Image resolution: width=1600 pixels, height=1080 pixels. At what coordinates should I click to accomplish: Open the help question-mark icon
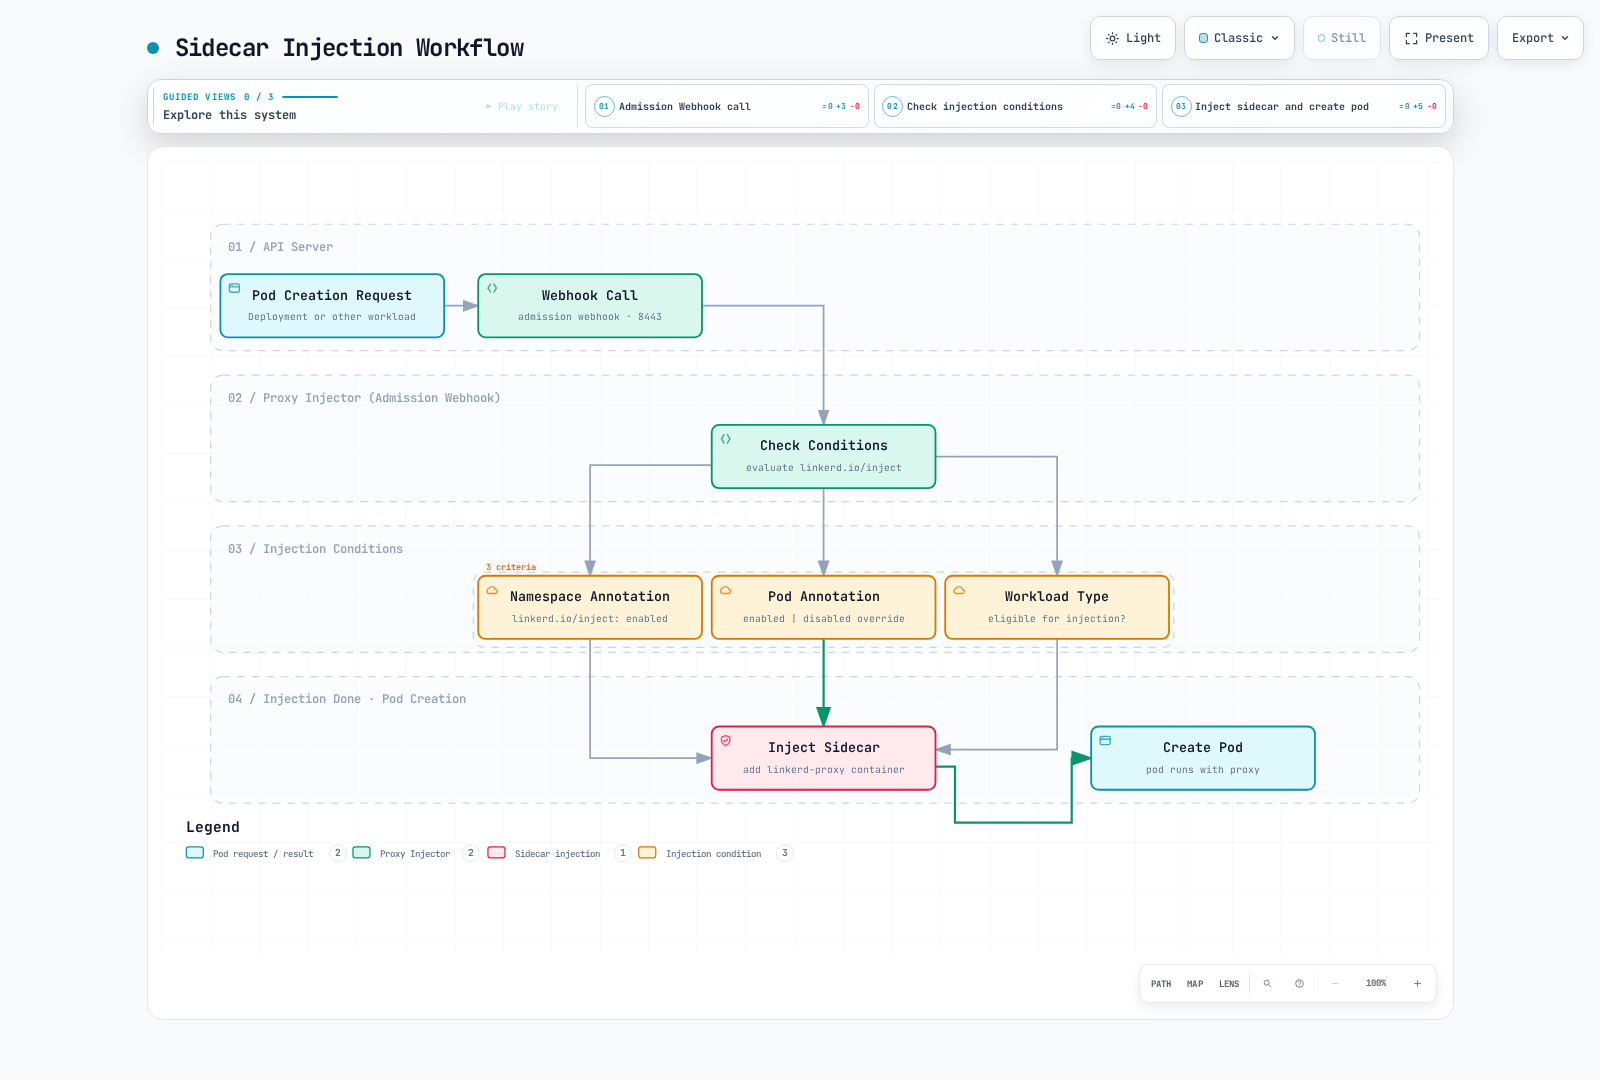tap(1299, 984)
